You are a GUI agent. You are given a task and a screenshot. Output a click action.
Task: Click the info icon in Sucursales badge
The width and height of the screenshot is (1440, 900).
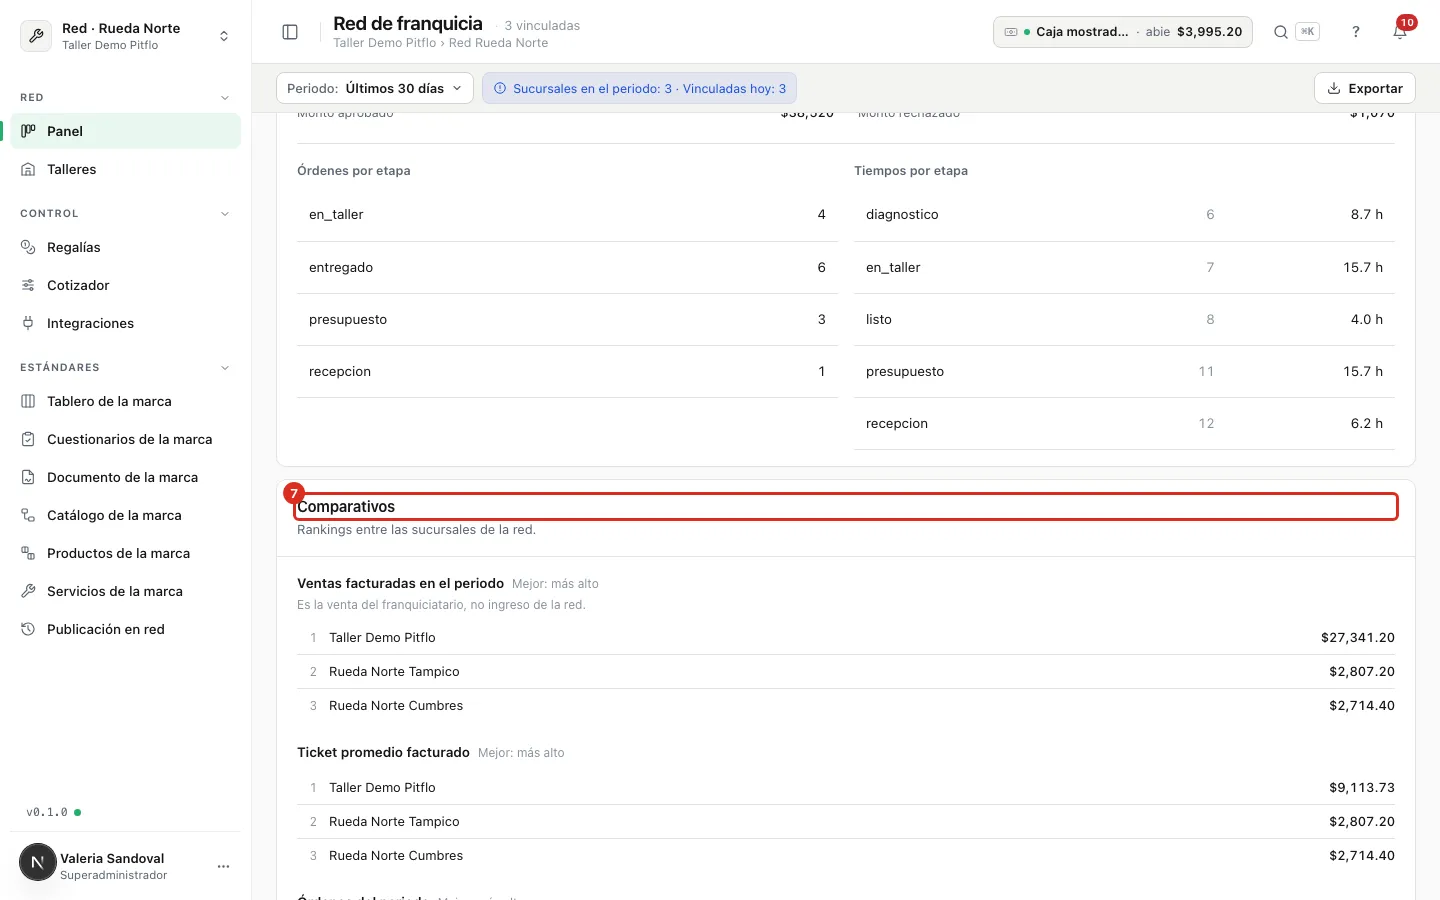pyautogui.click(x=500, y=88)
